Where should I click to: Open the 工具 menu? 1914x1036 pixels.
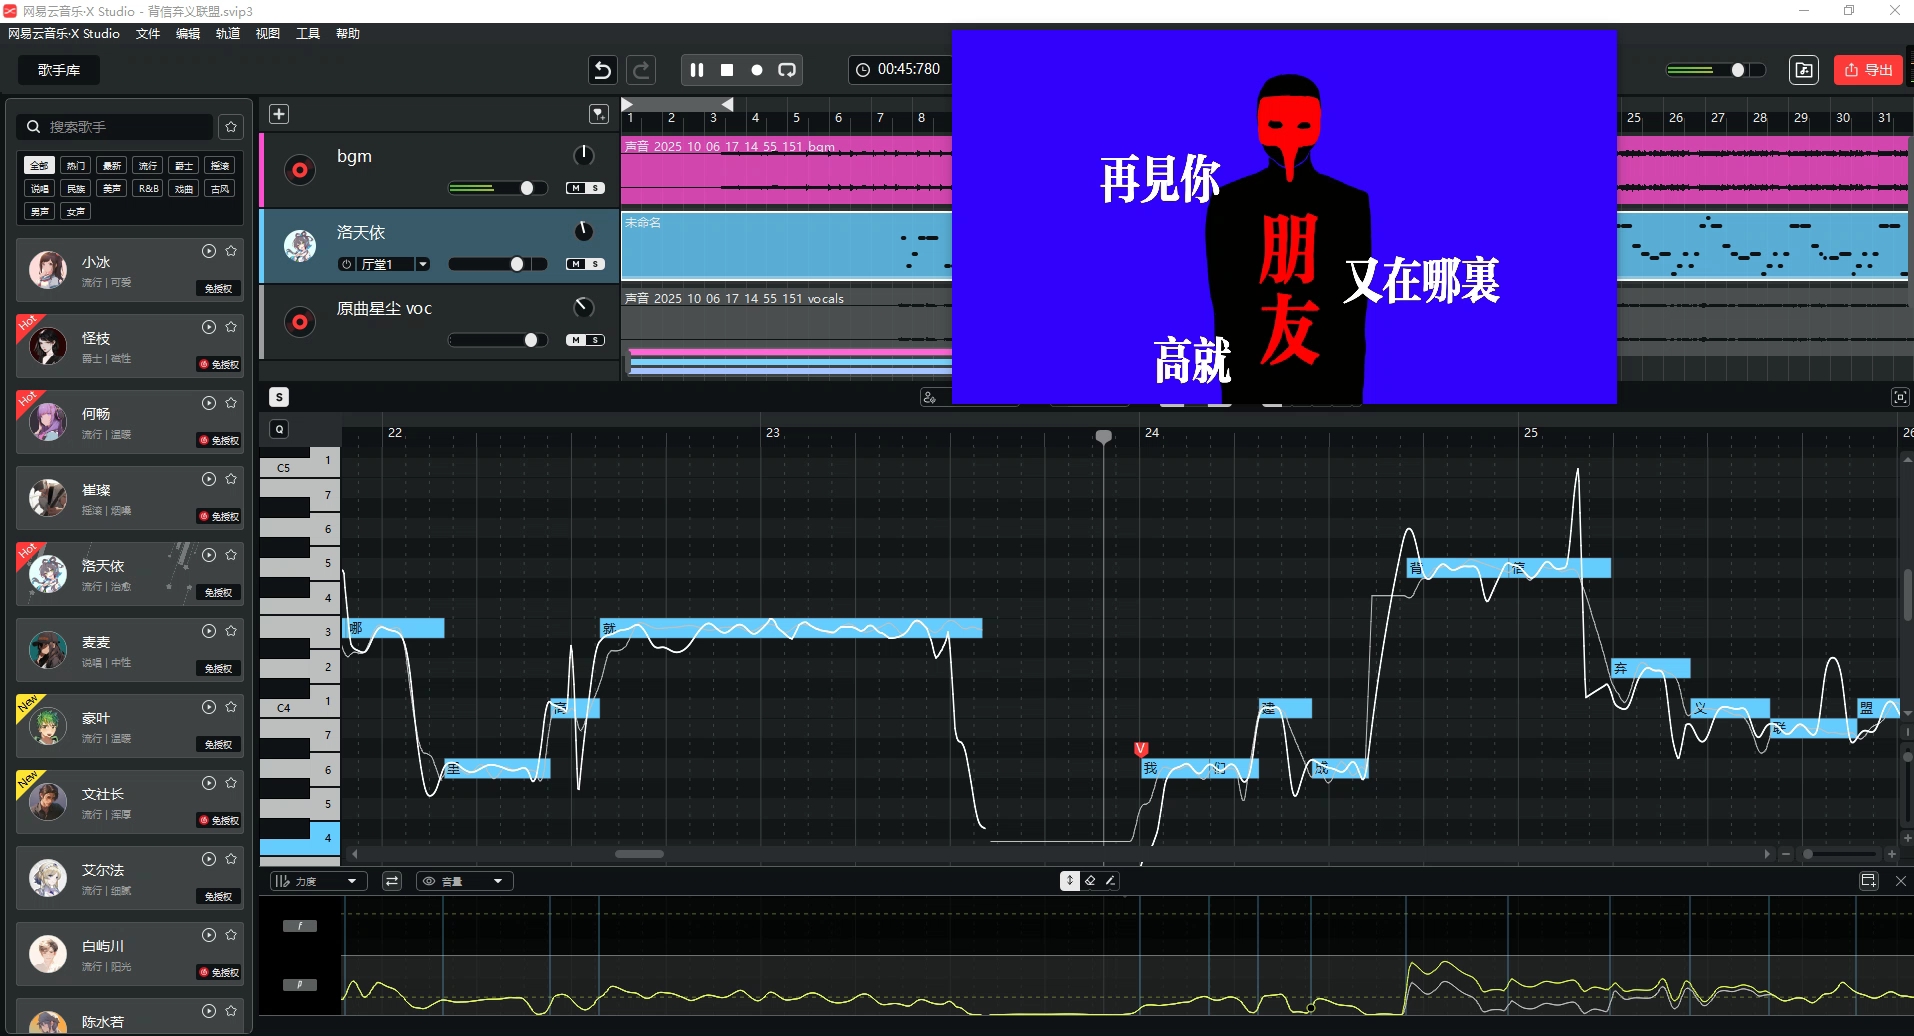pyautogui.click(x=308, y=34)
